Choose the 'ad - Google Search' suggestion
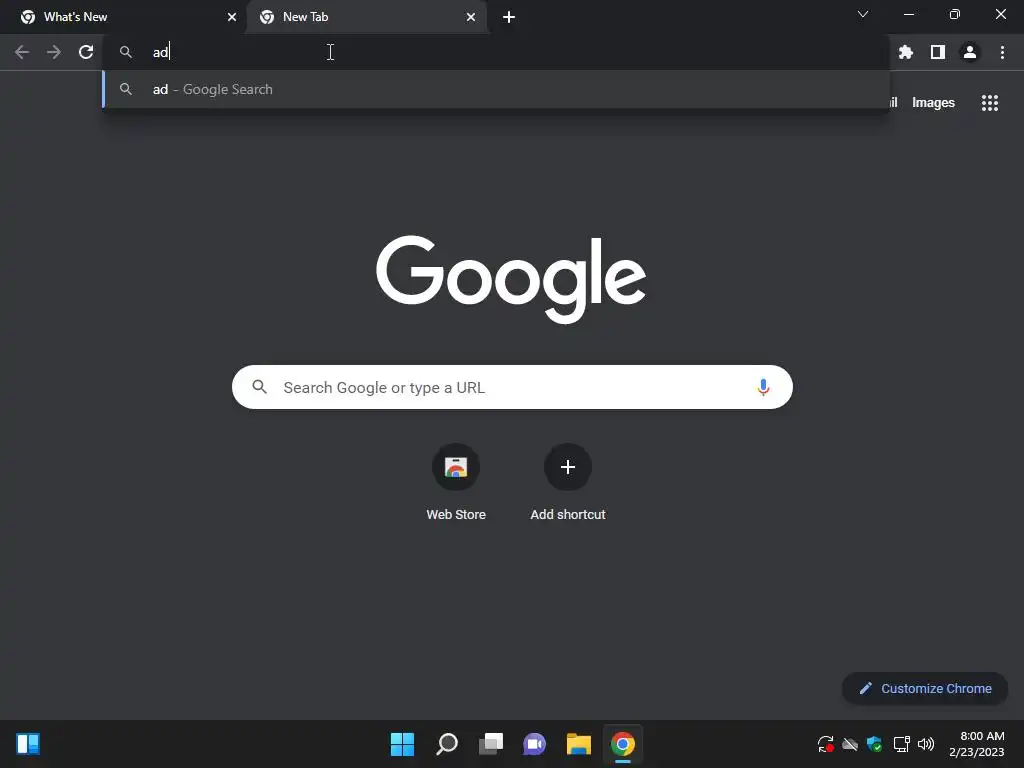Viewport: 1024px width, 768px height. point(496,89)
